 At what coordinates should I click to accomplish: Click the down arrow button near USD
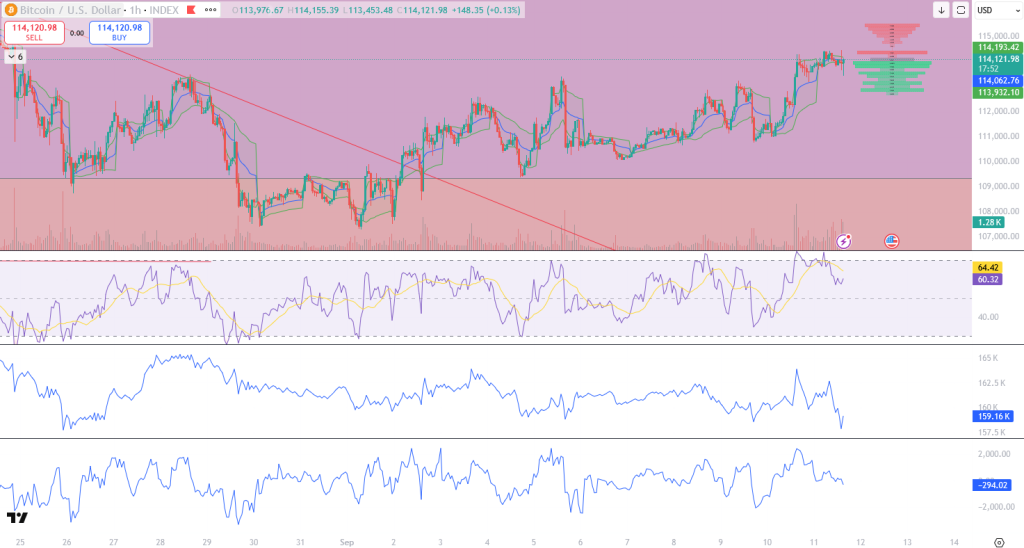point(941,10)
